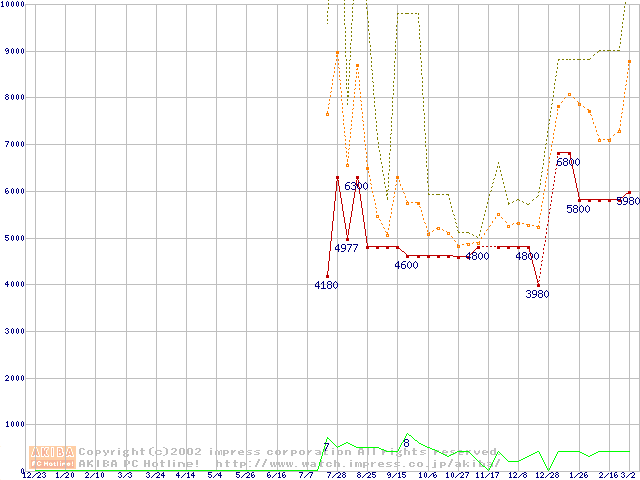The image size is (640, 480).
Task: Click the 10000 y-axis value
Action: [13, 5]
